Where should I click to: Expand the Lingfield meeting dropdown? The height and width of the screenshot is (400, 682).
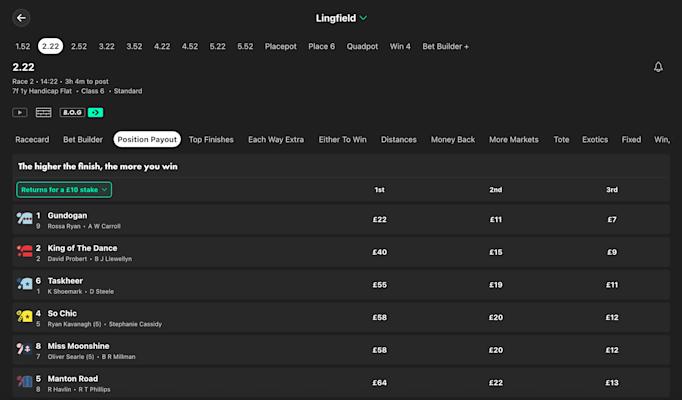pos(341,18)
